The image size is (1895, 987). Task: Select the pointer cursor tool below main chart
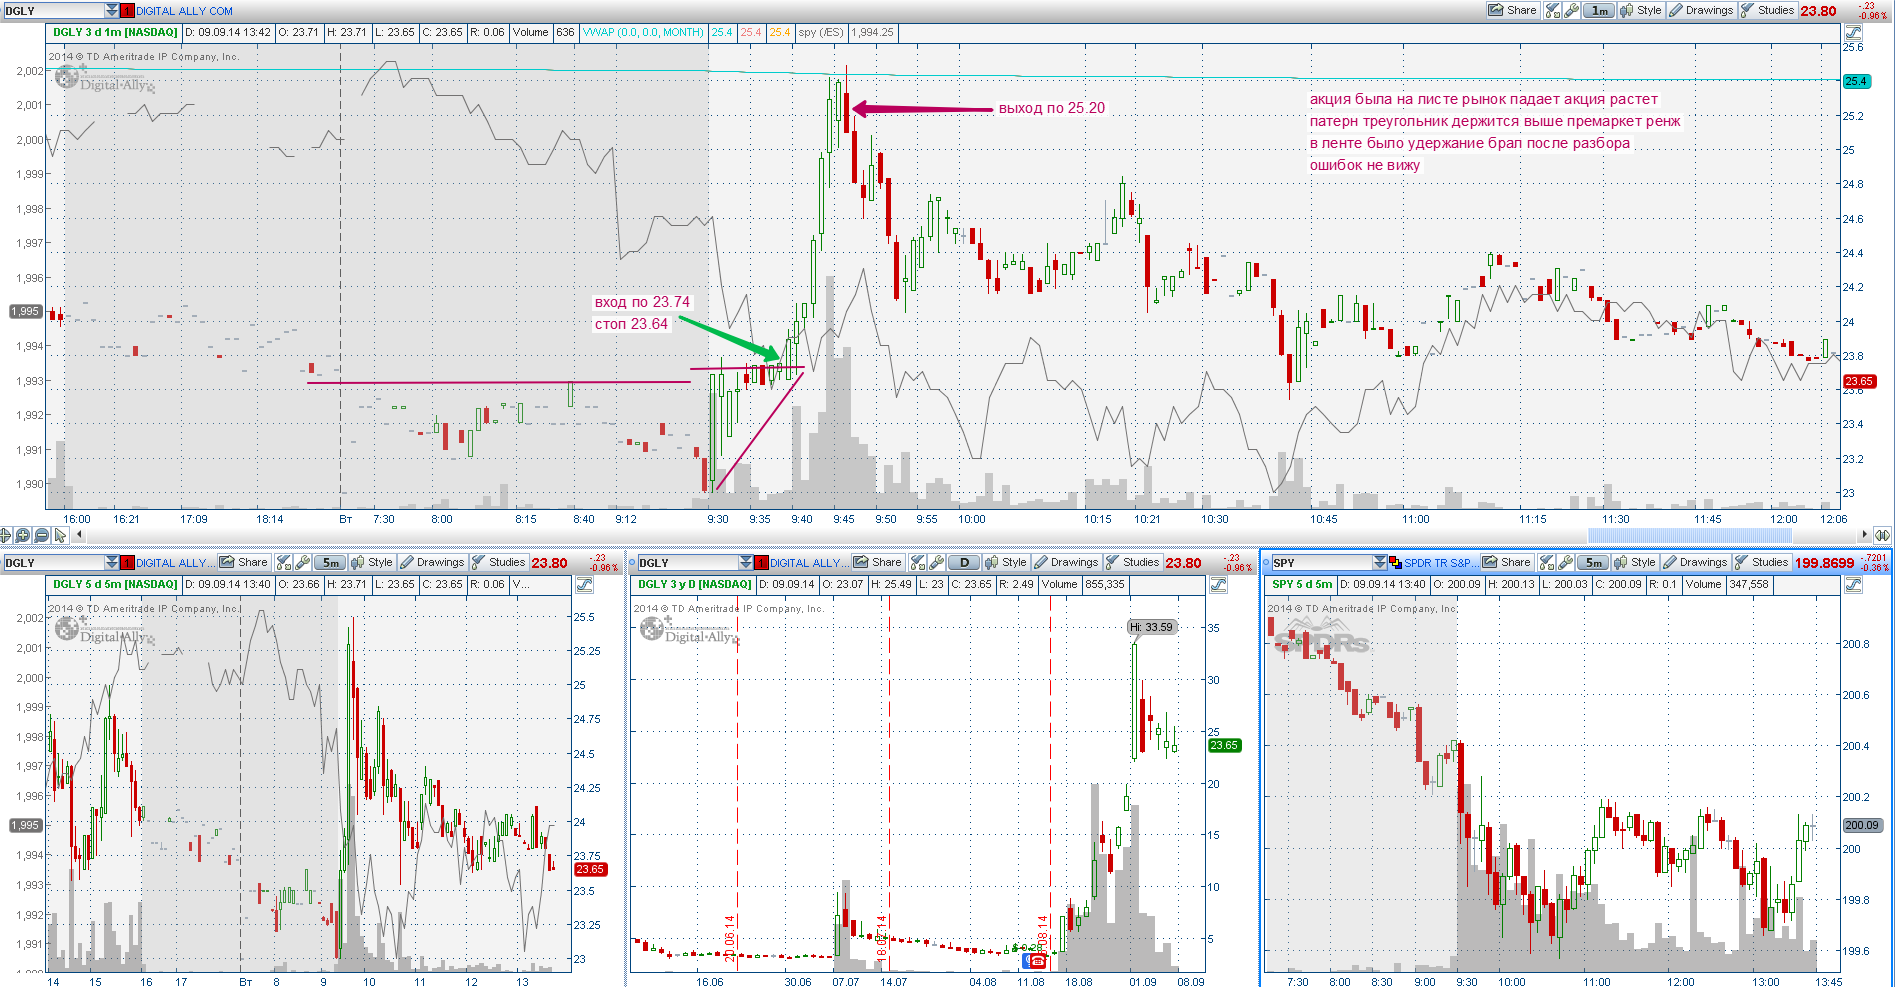(x=60, y=535)
